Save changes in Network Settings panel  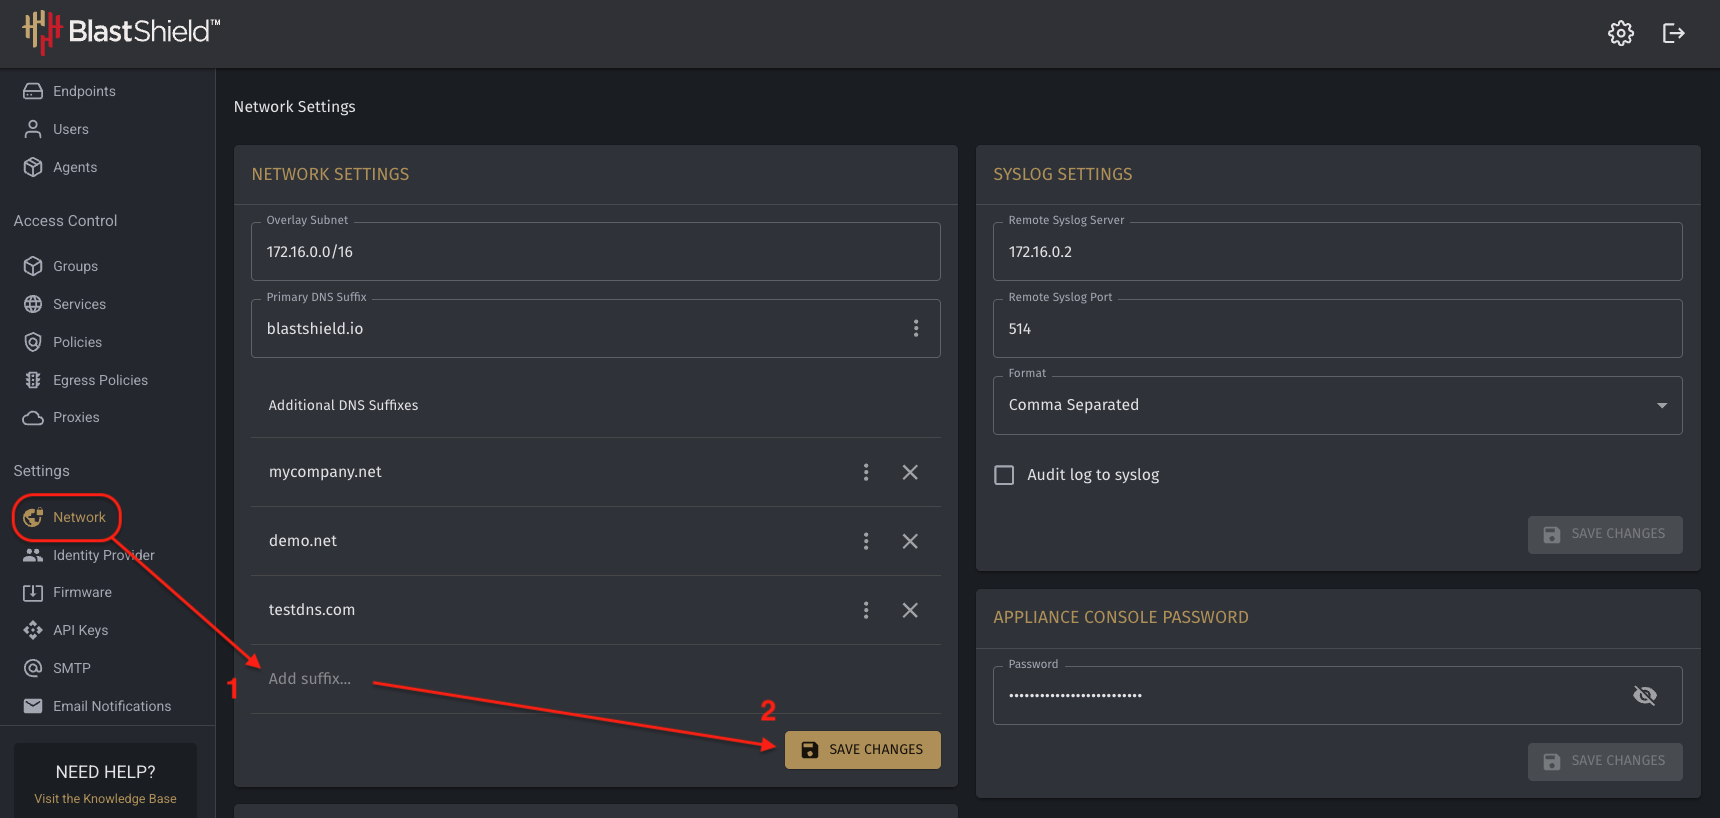[862, 750]
